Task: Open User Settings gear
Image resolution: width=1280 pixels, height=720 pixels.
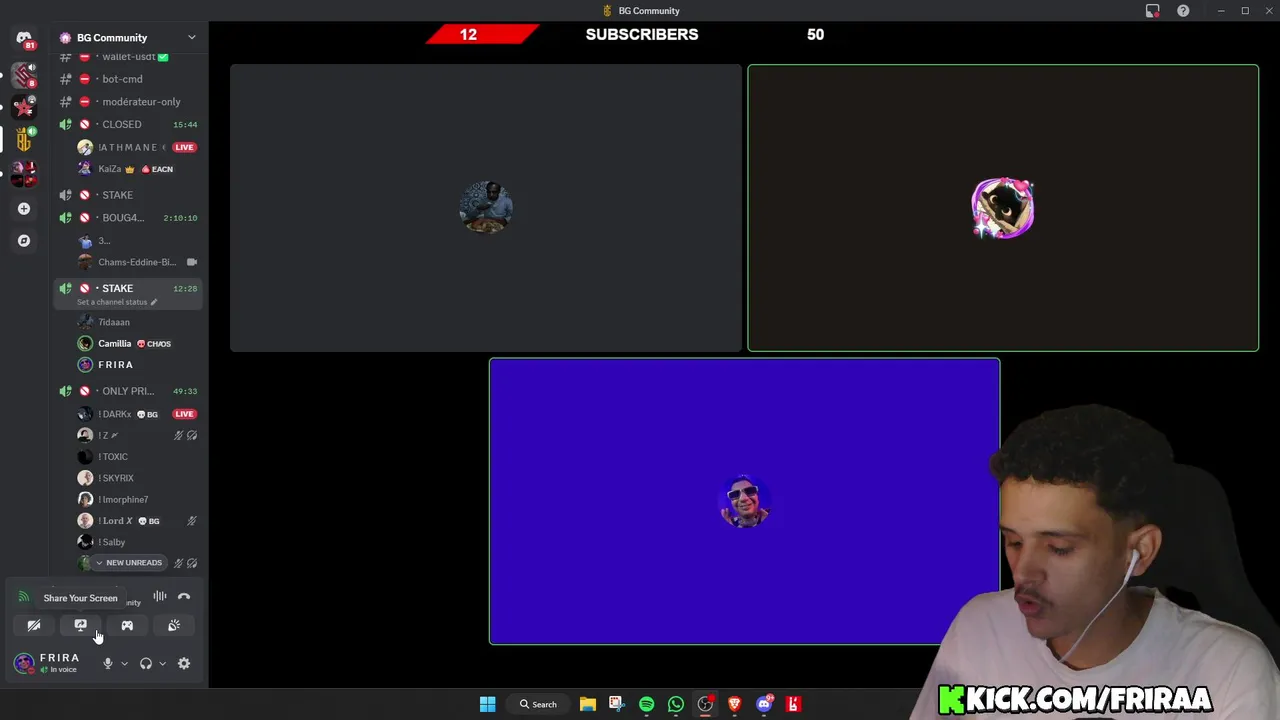Action: (x=184, y=663)
